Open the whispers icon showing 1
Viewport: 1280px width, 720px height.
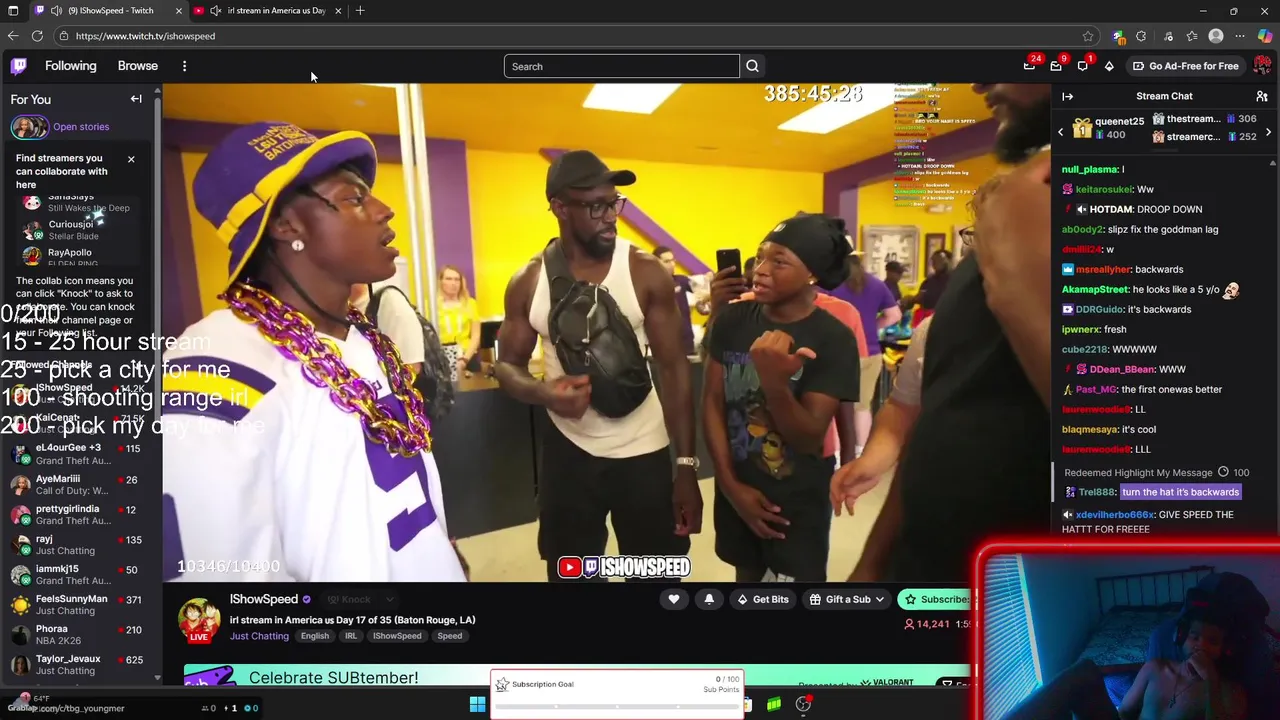[x=1083, y=66]
